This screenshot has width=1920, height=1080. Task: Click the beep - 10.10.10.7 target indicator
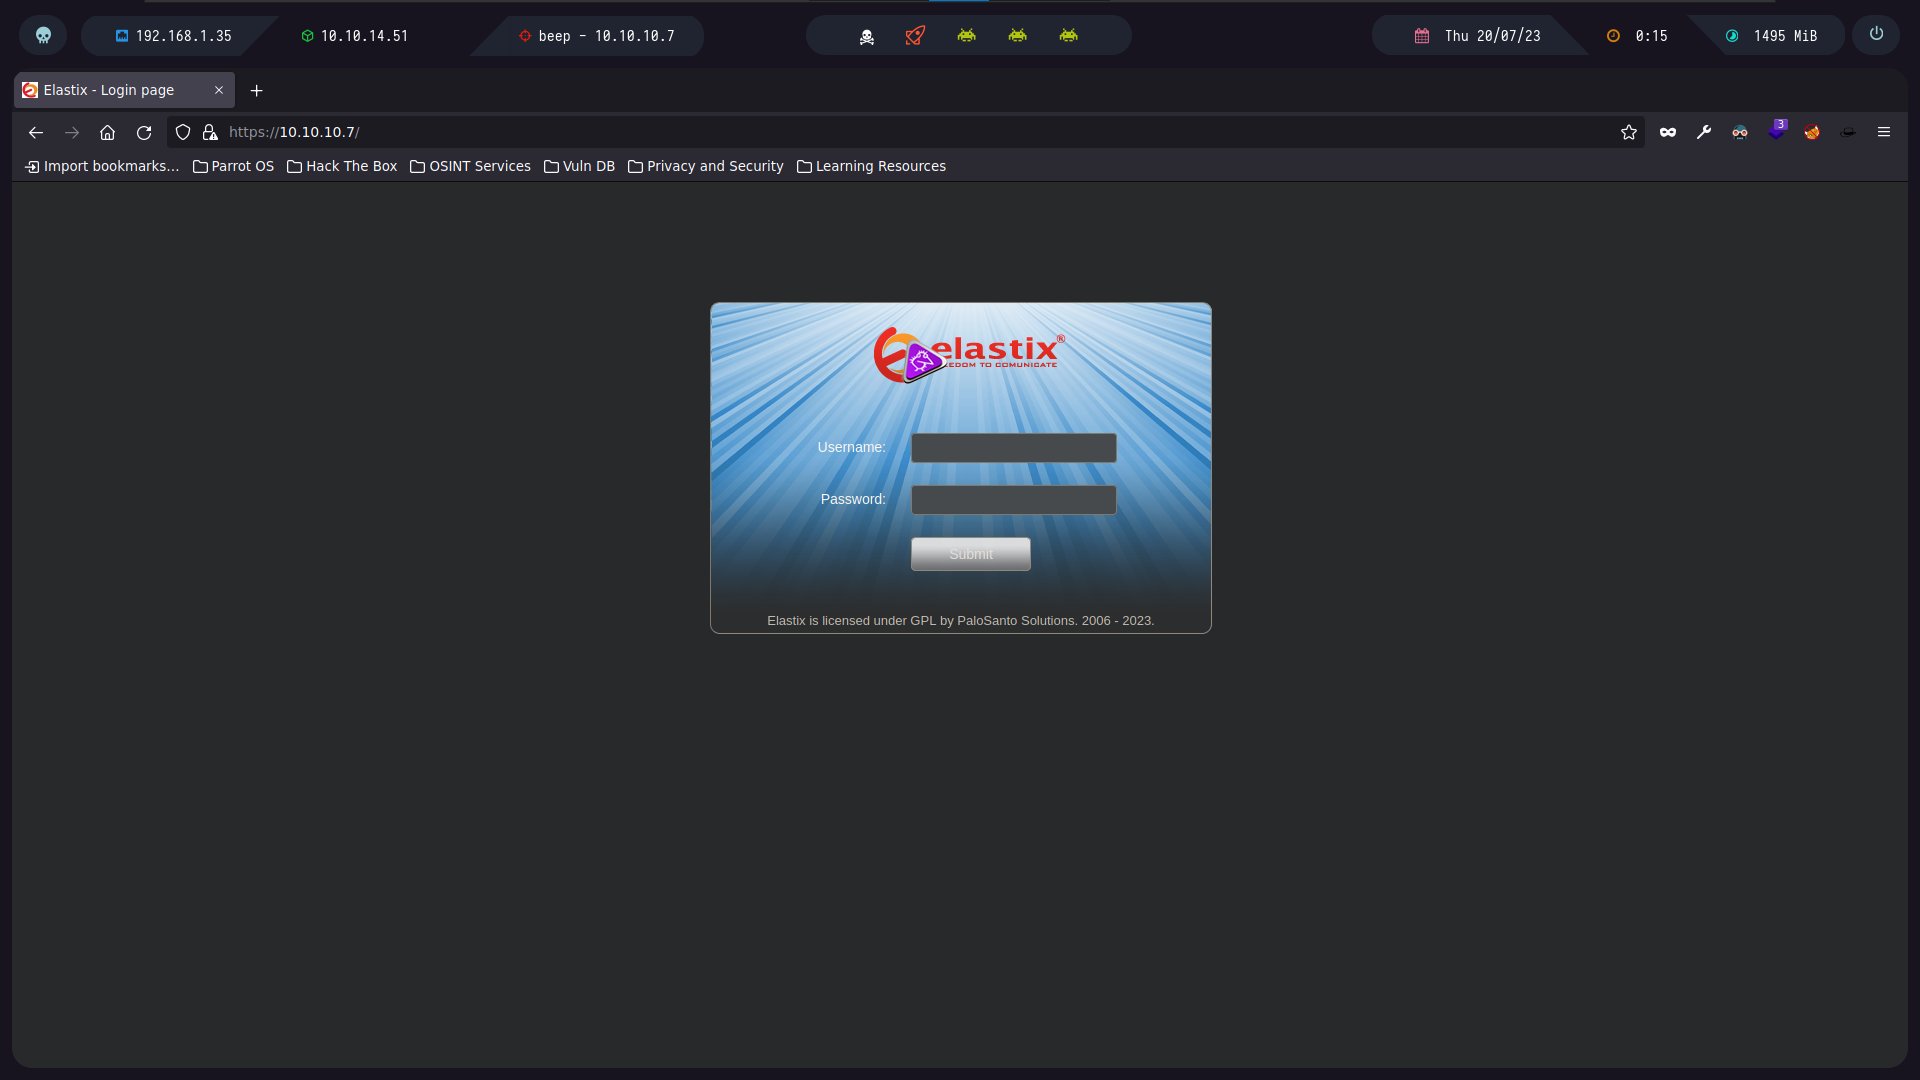pos(597,36)
